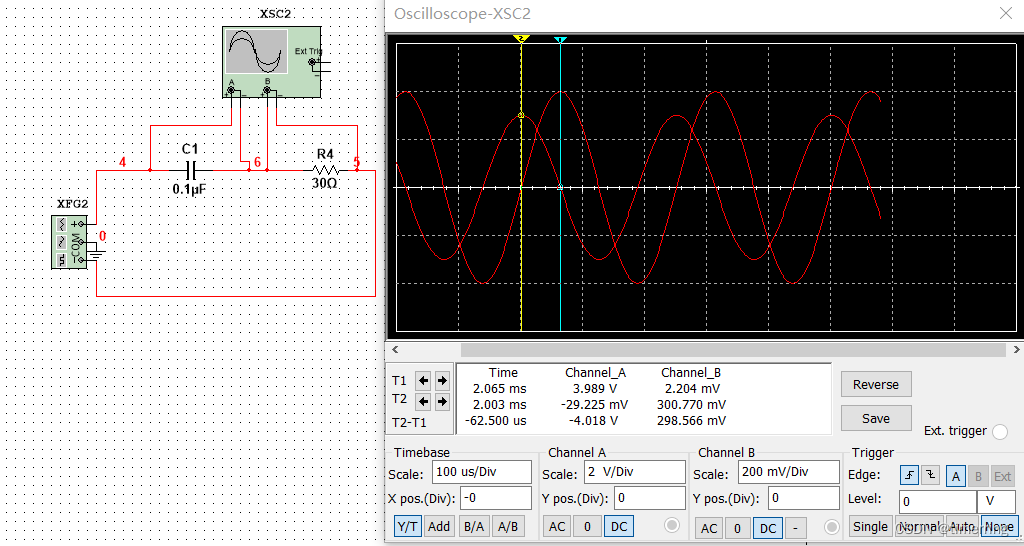
Task: Enable Y/T timebase display mode
Action: [408, 526]
